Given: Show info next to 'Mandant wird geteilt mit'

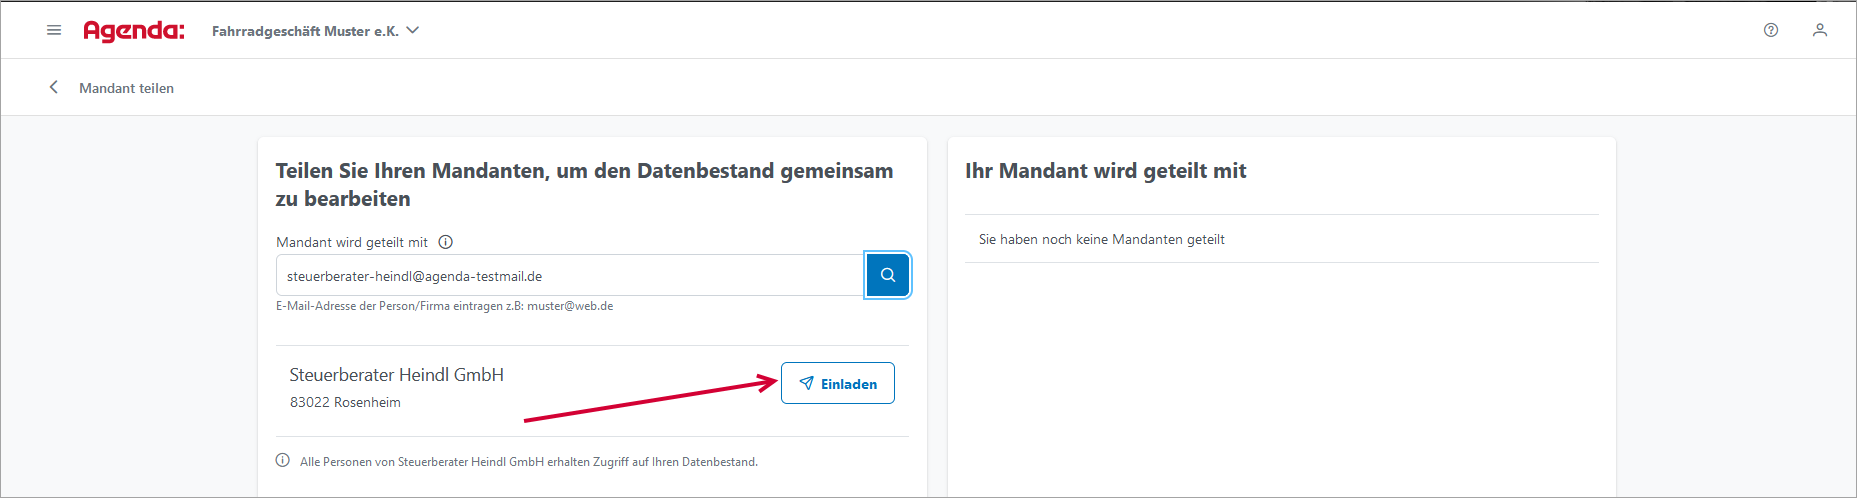Looking at the screenshot, I should tap(446, 242).
